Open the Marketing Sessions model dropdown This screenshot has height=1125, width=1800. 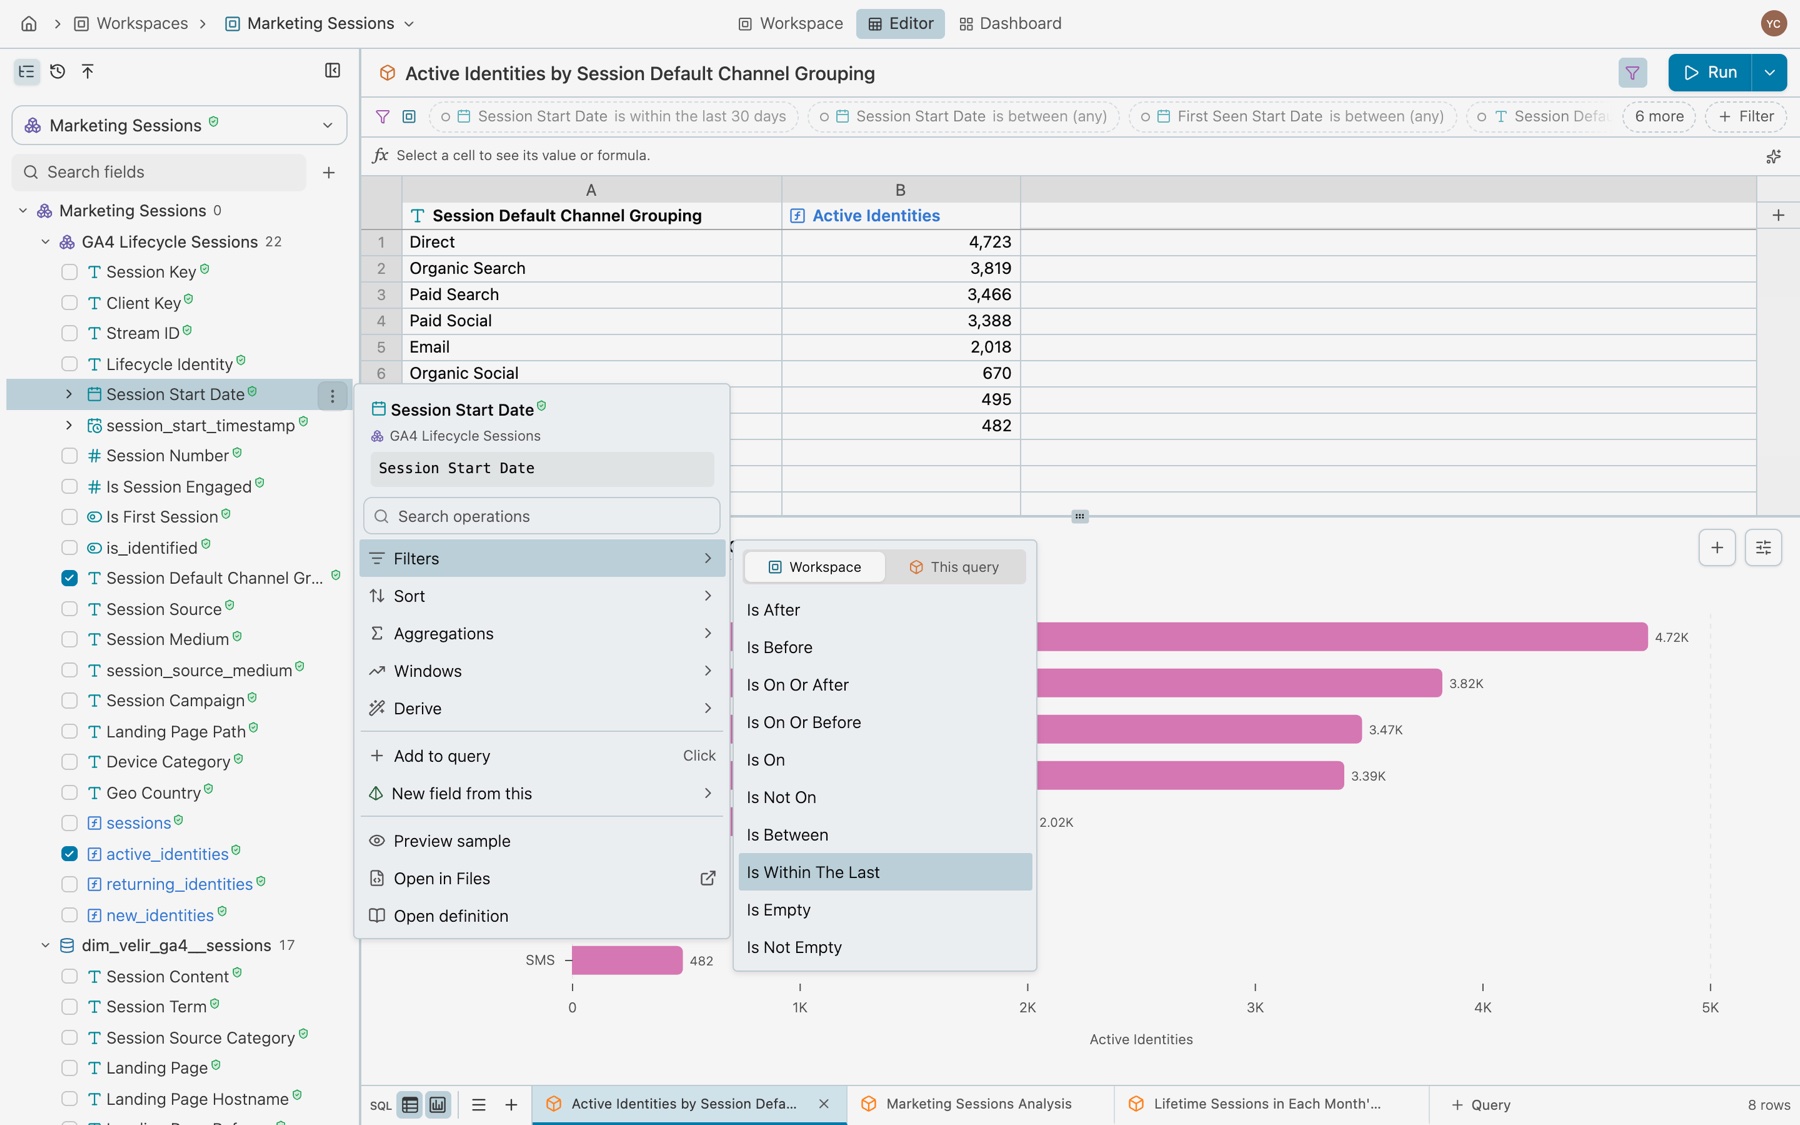pyautogui.click(x=180, y=125)
